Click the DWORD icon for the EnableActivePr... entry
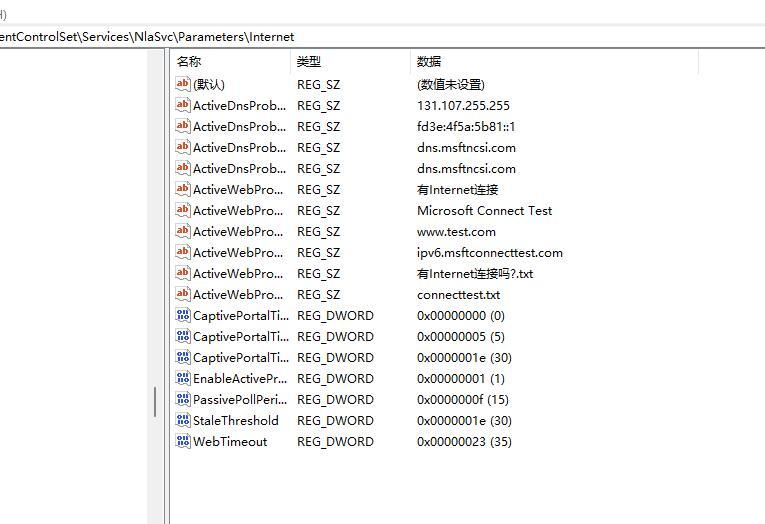Screen dimensions: 765x524 click(183, 379)
